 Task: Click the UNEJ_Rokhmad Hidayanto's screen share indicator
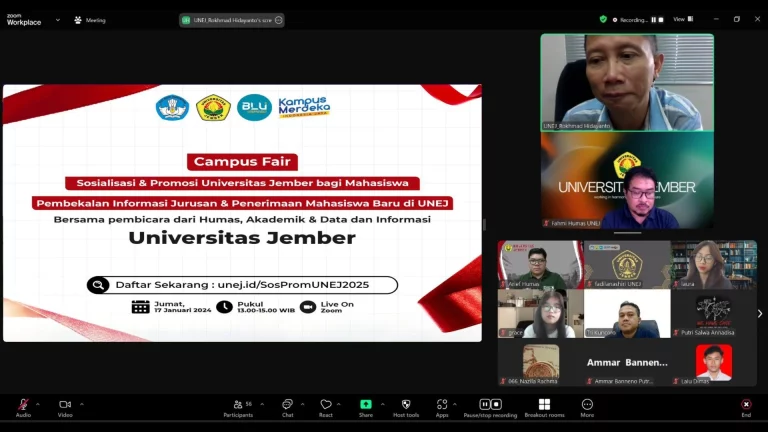(x=232, y=20)
